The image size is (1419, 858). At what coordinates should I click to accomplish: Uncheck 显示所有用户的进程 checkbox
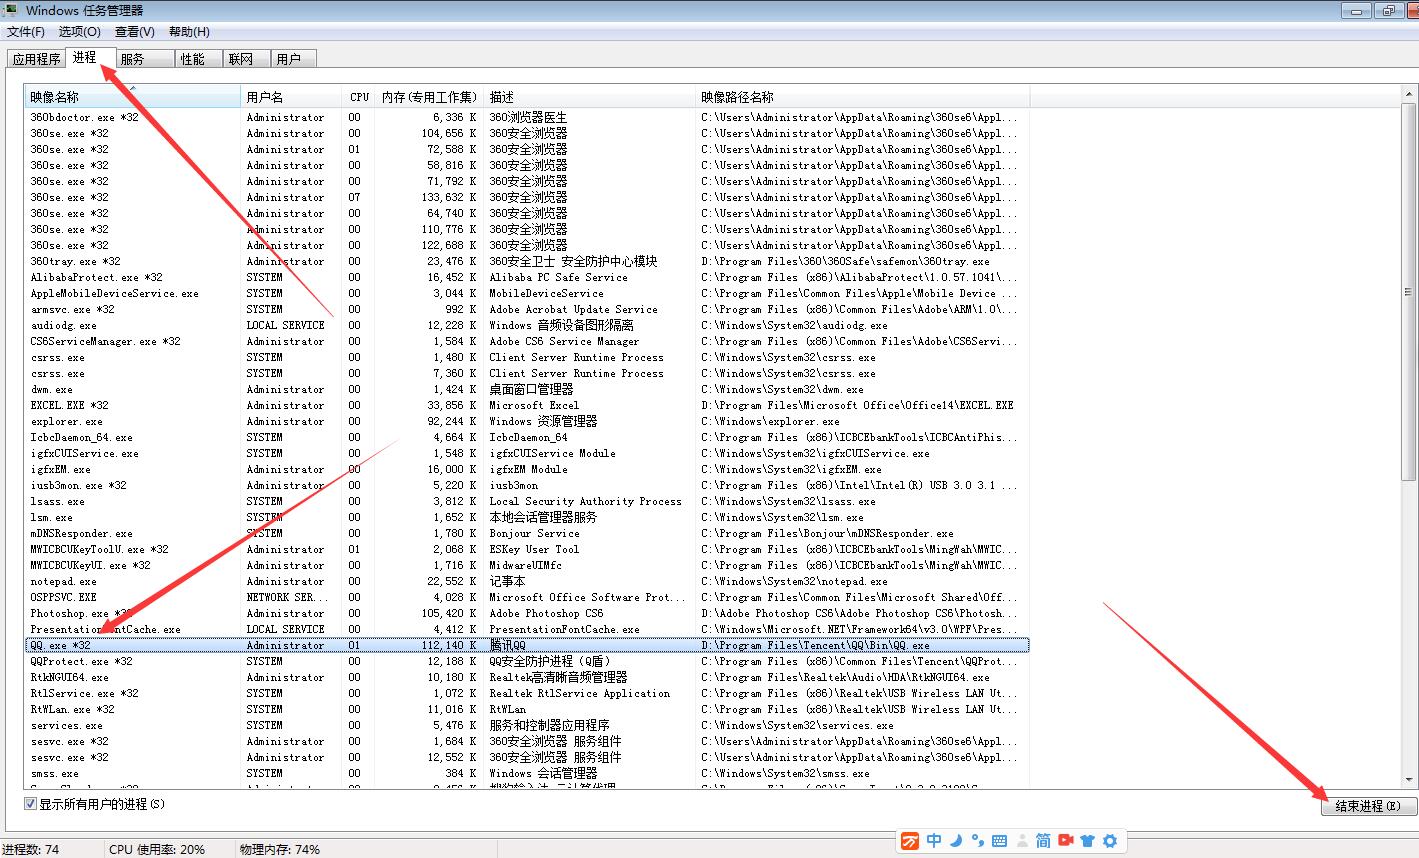31,804
